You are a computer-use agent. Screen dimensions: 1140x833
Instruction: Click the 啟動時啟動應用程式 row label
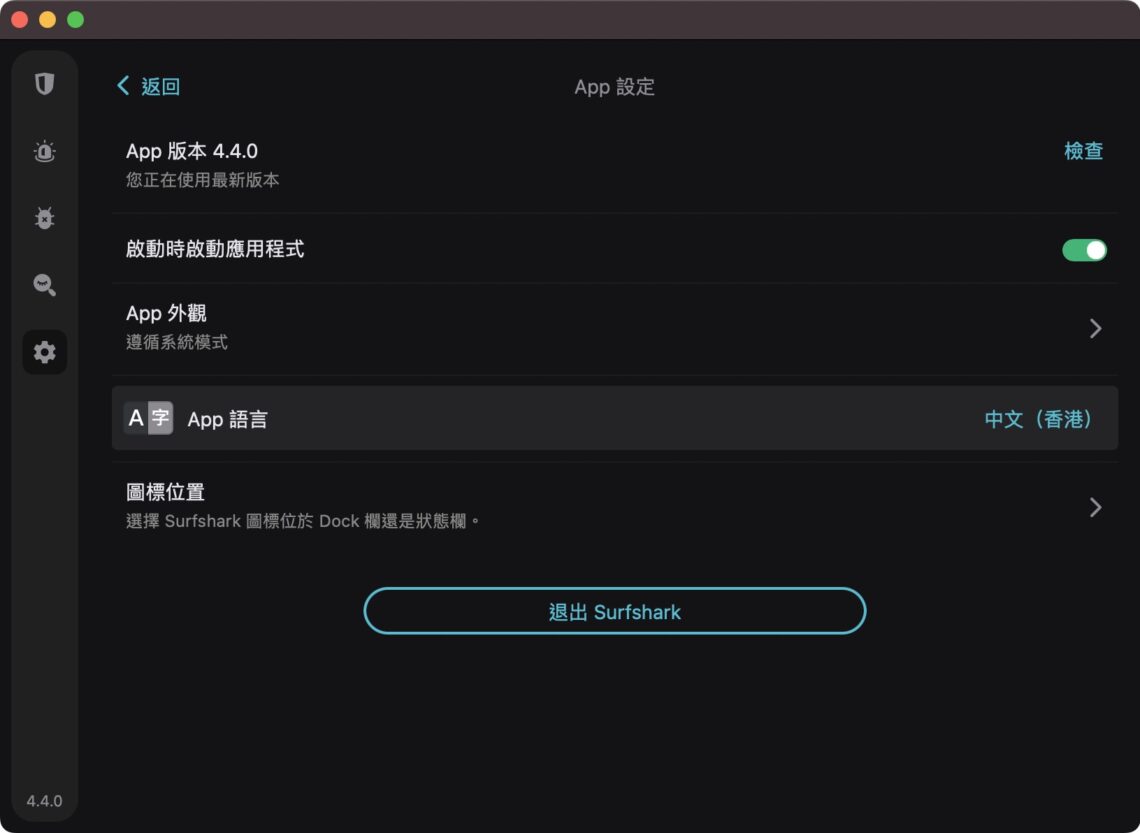coord(214,249)
